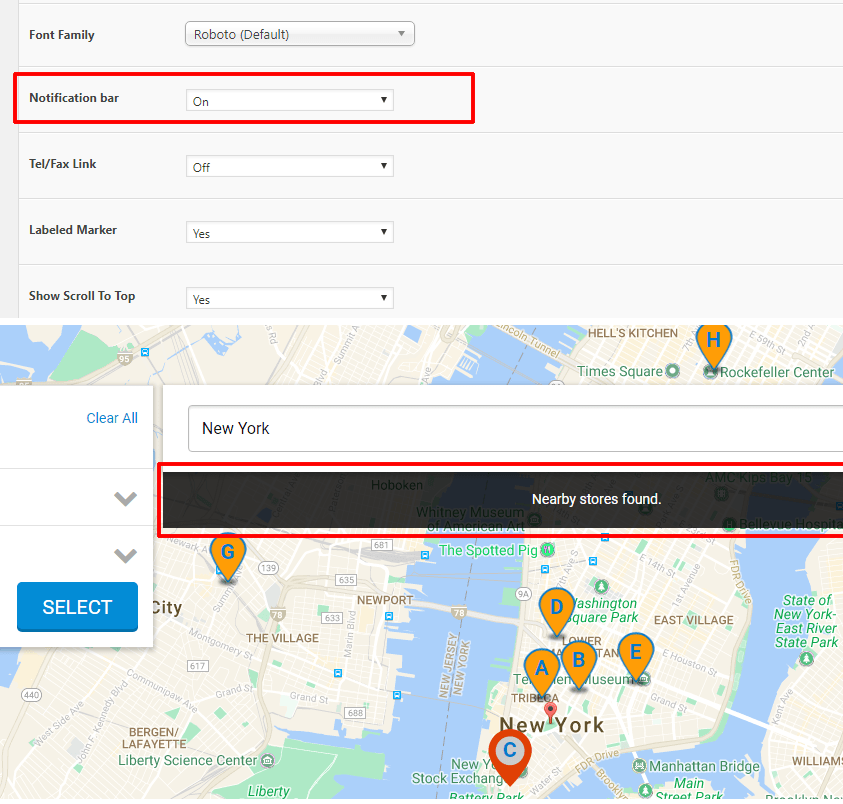Expand the first filter chevron in the sidebar
843x804 pixels.
(125, 498)
